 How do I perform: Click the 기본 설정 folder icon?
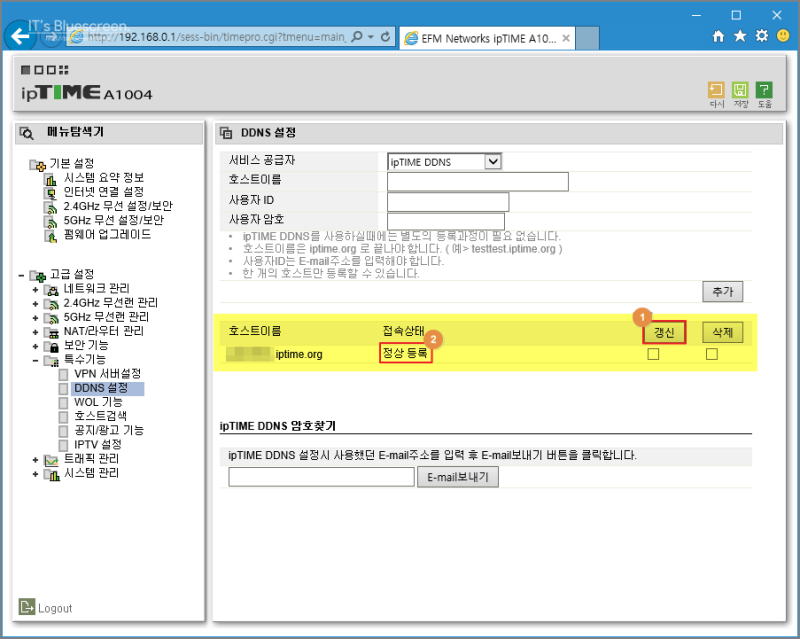pos(37,164)
